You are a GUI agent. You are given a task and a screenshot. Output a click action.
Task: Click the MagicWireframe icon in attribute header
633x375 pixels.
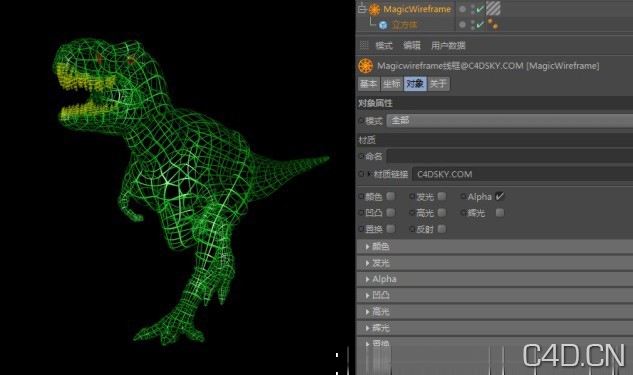[366, 66]
